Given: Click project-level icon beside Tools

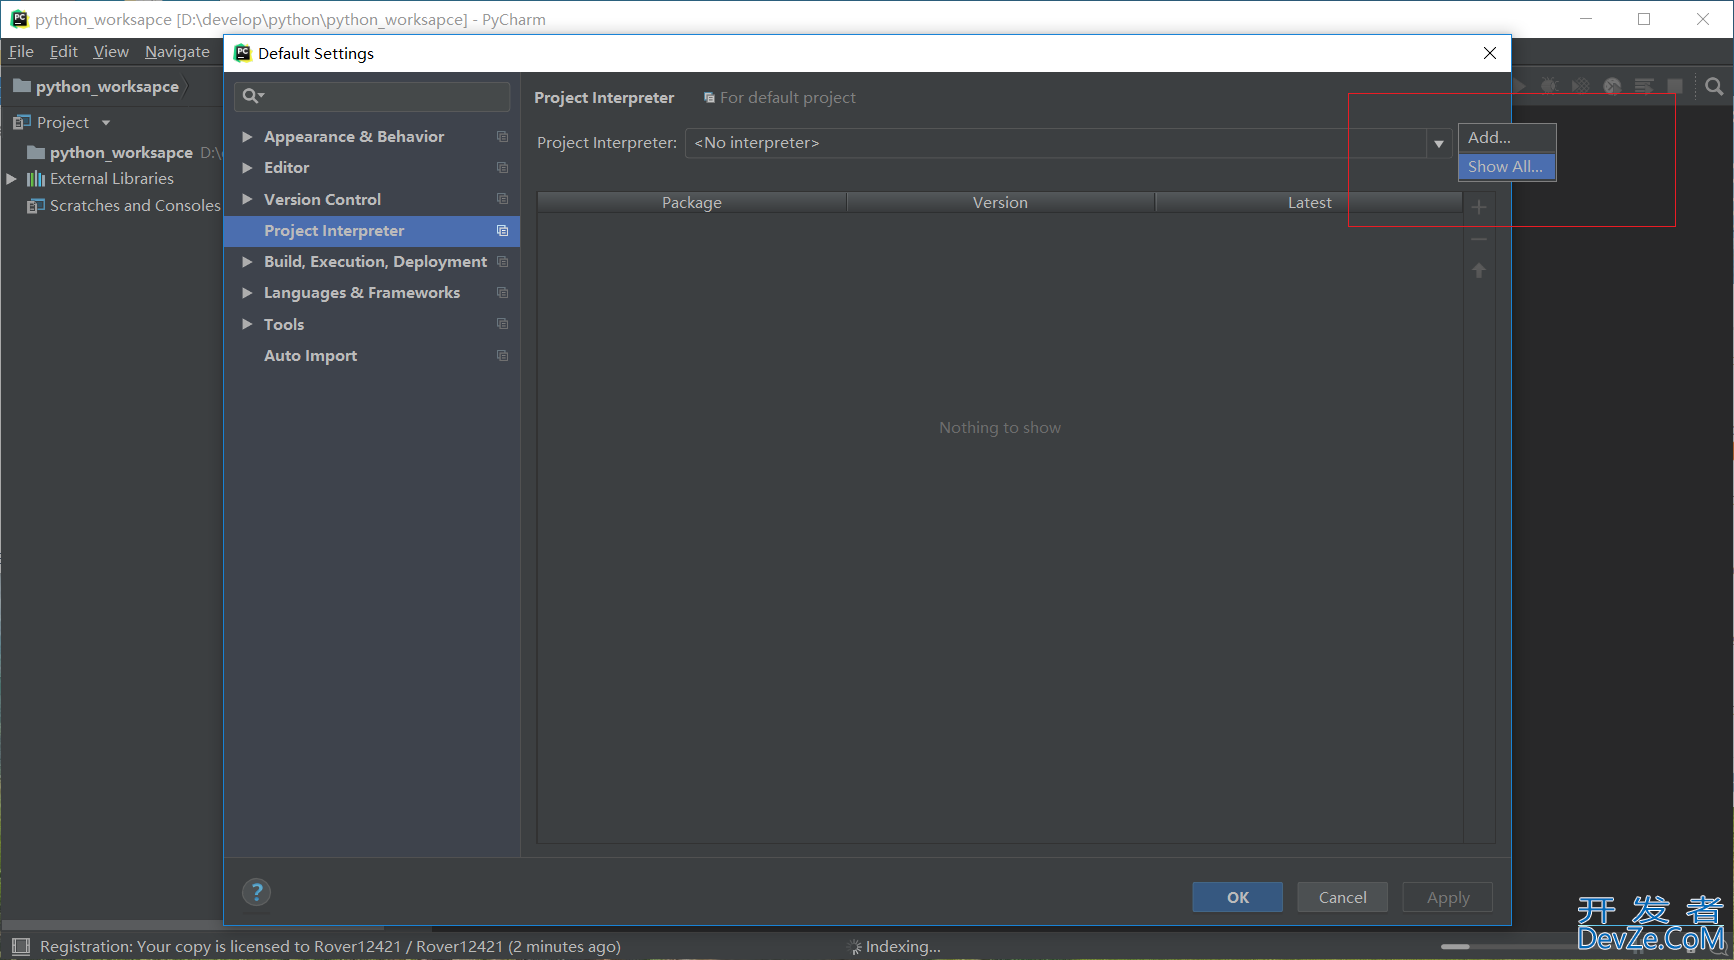Looking at the screenshot, I should 503,324.
